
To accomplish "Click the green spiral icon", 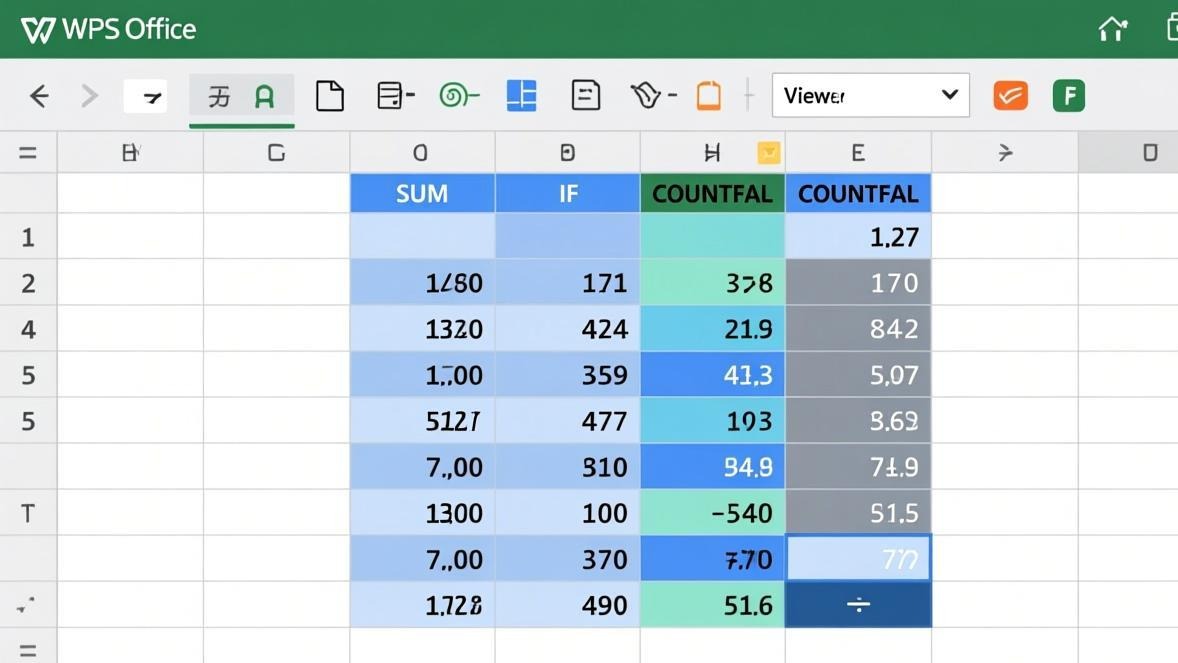I will (458, 96).
